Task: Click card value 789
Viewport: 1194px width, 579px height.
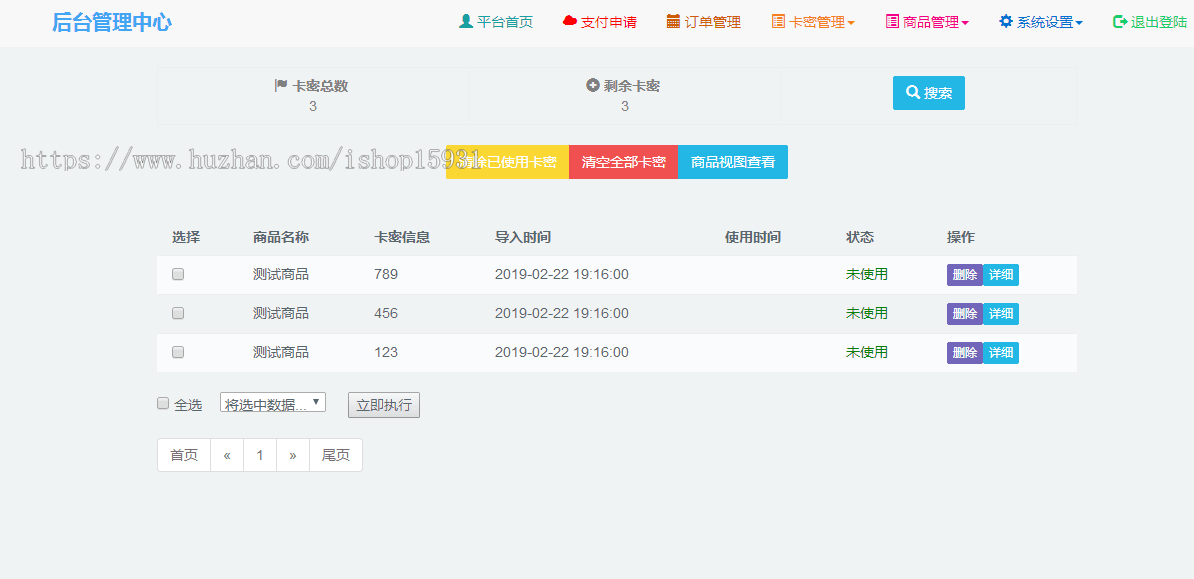Action: [x=386, y=274]
